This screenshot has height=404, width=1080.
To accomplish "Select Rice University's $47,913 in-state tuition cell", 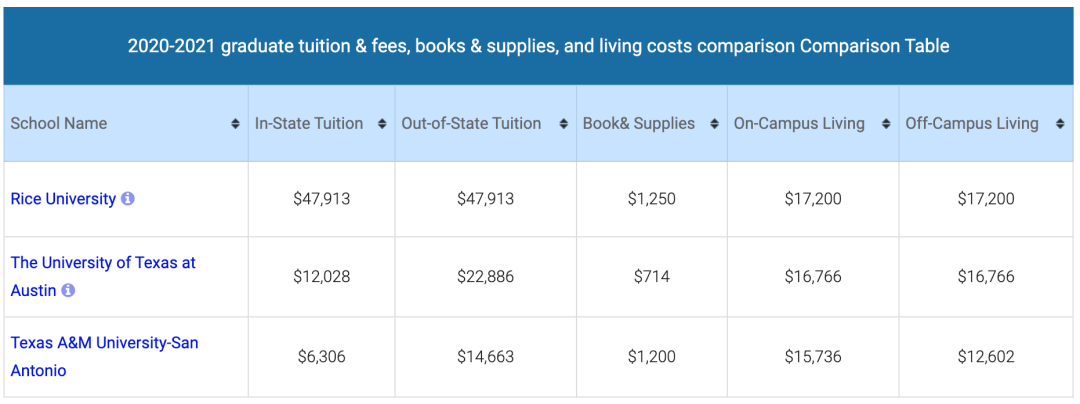I will point(322,199).
